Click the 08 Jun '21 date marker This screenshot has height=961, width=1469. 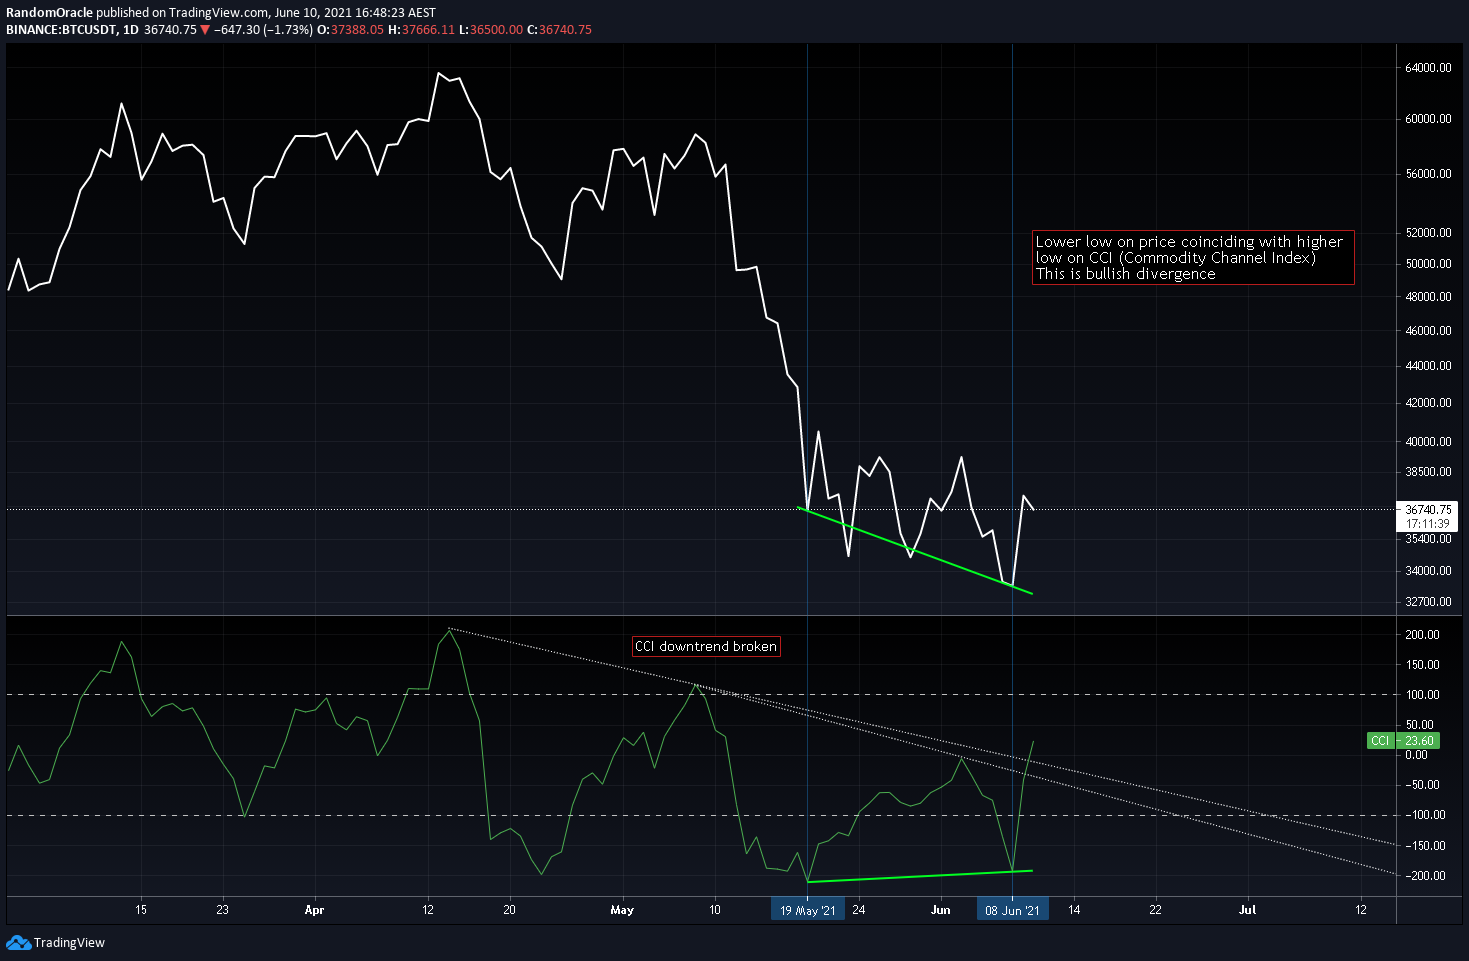click(x=1013, y=910)
